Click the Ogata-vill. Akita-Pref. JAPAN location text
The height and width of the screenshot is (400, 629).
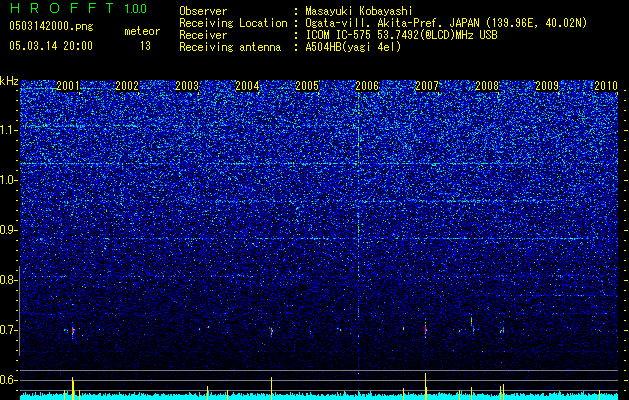[446, 23]
